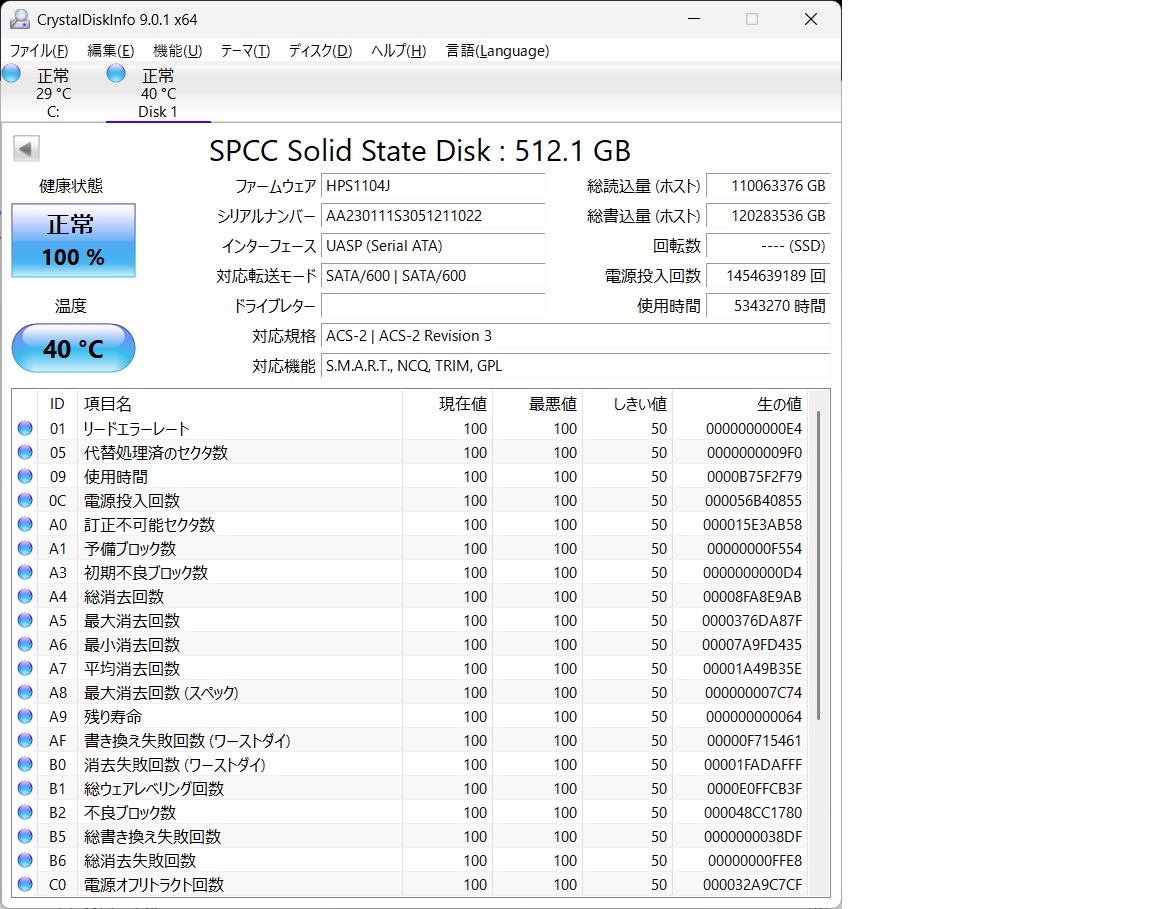Expand the ディスク(D) menu
Screen dimensions: 1152x909
coord(320,51)
